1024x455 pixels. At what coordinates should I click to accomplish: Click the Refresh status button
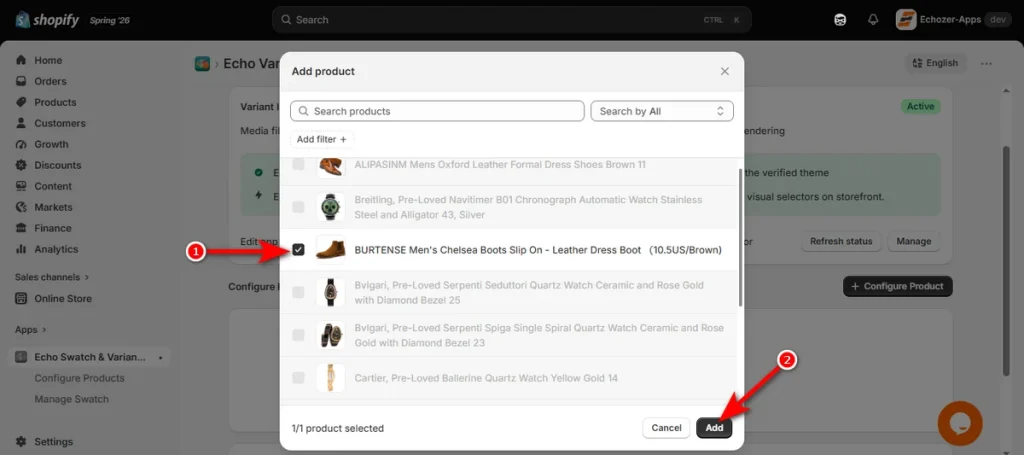tap(841, 241)
